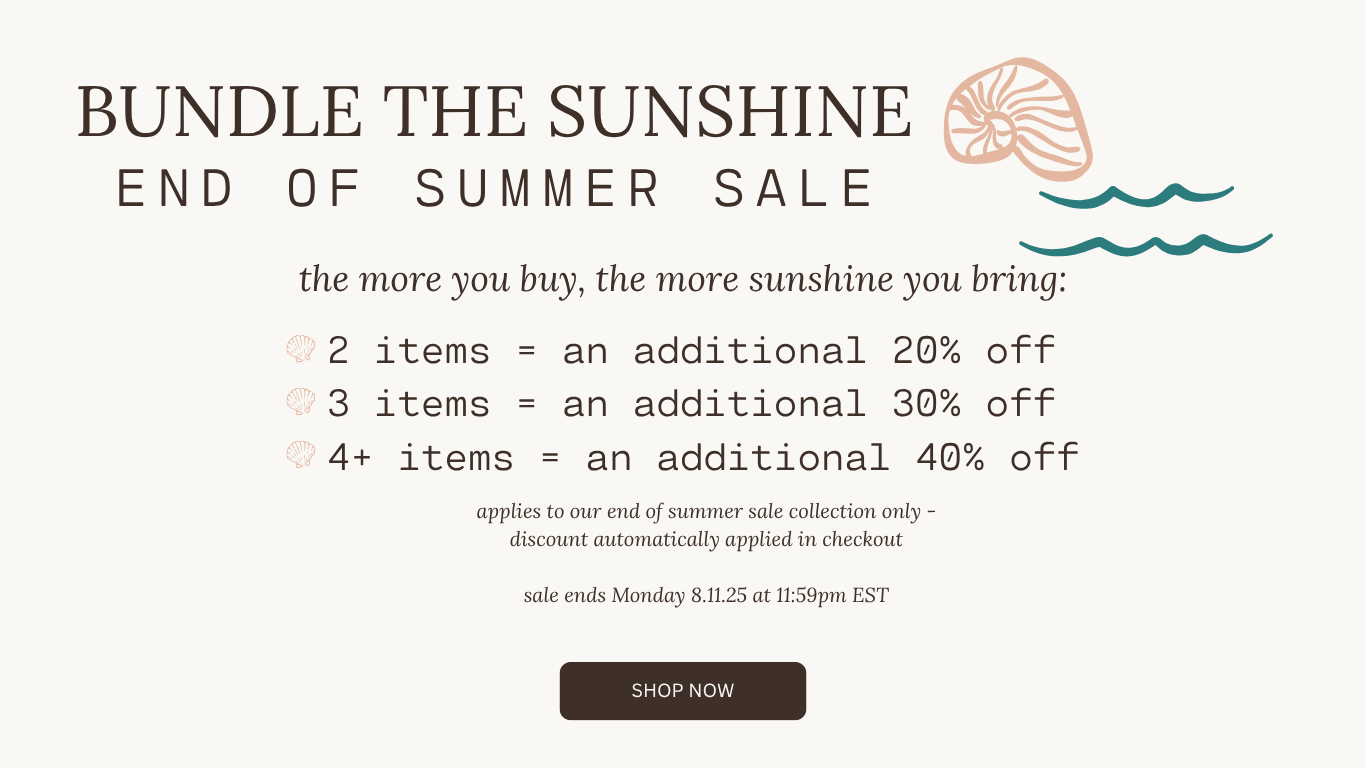
Task: Click the END OF SUMMER SALE subtitle
Action: point(496,189)
